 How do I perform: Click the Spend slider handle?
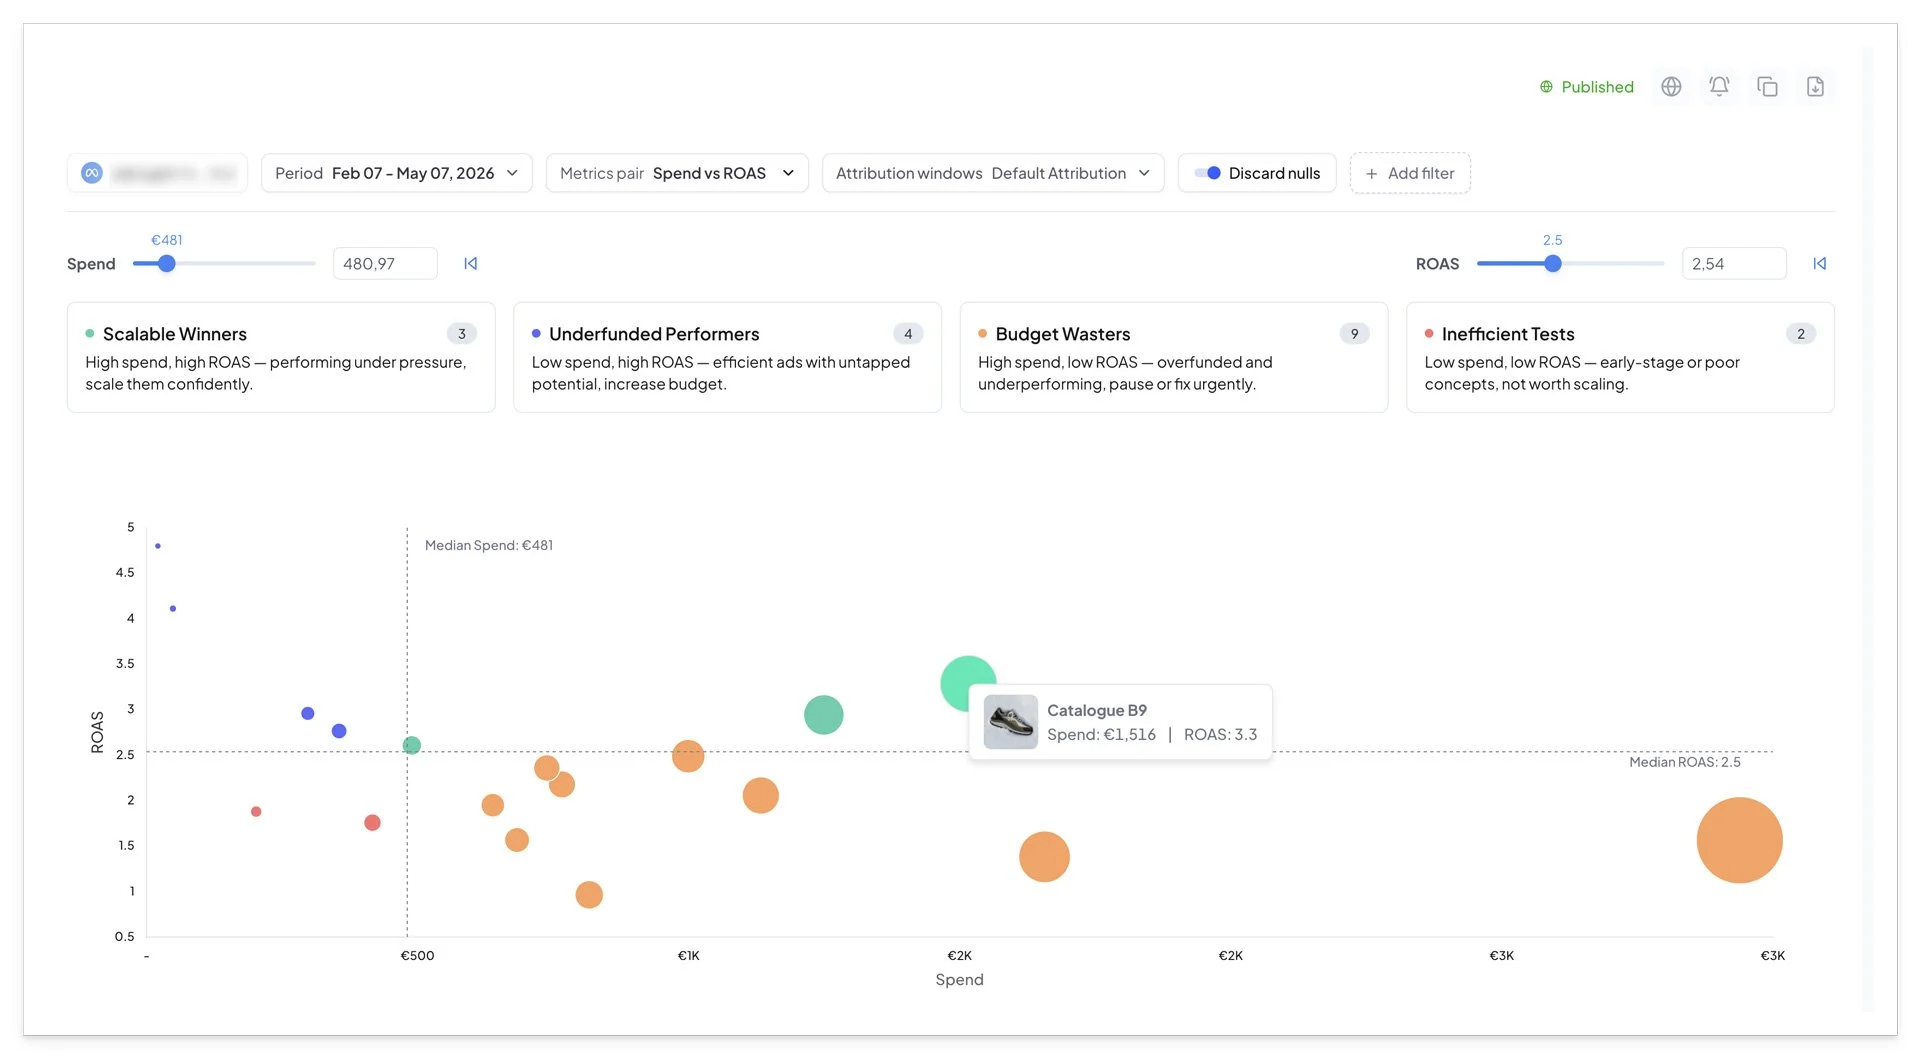tap(167, 264)
